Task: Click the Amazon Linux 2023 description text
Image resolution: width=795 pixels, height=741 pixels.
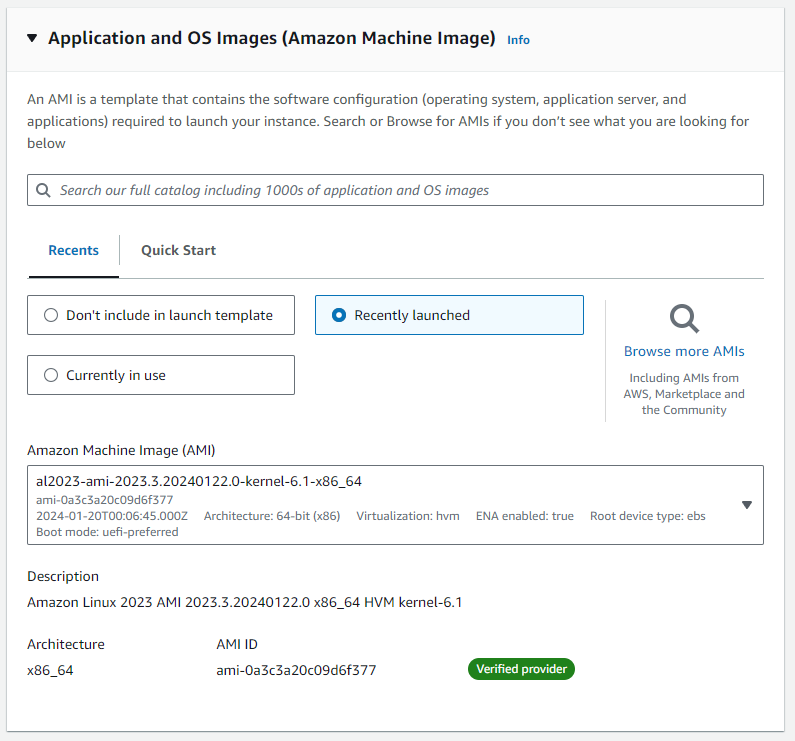Action: pos(244,602)
